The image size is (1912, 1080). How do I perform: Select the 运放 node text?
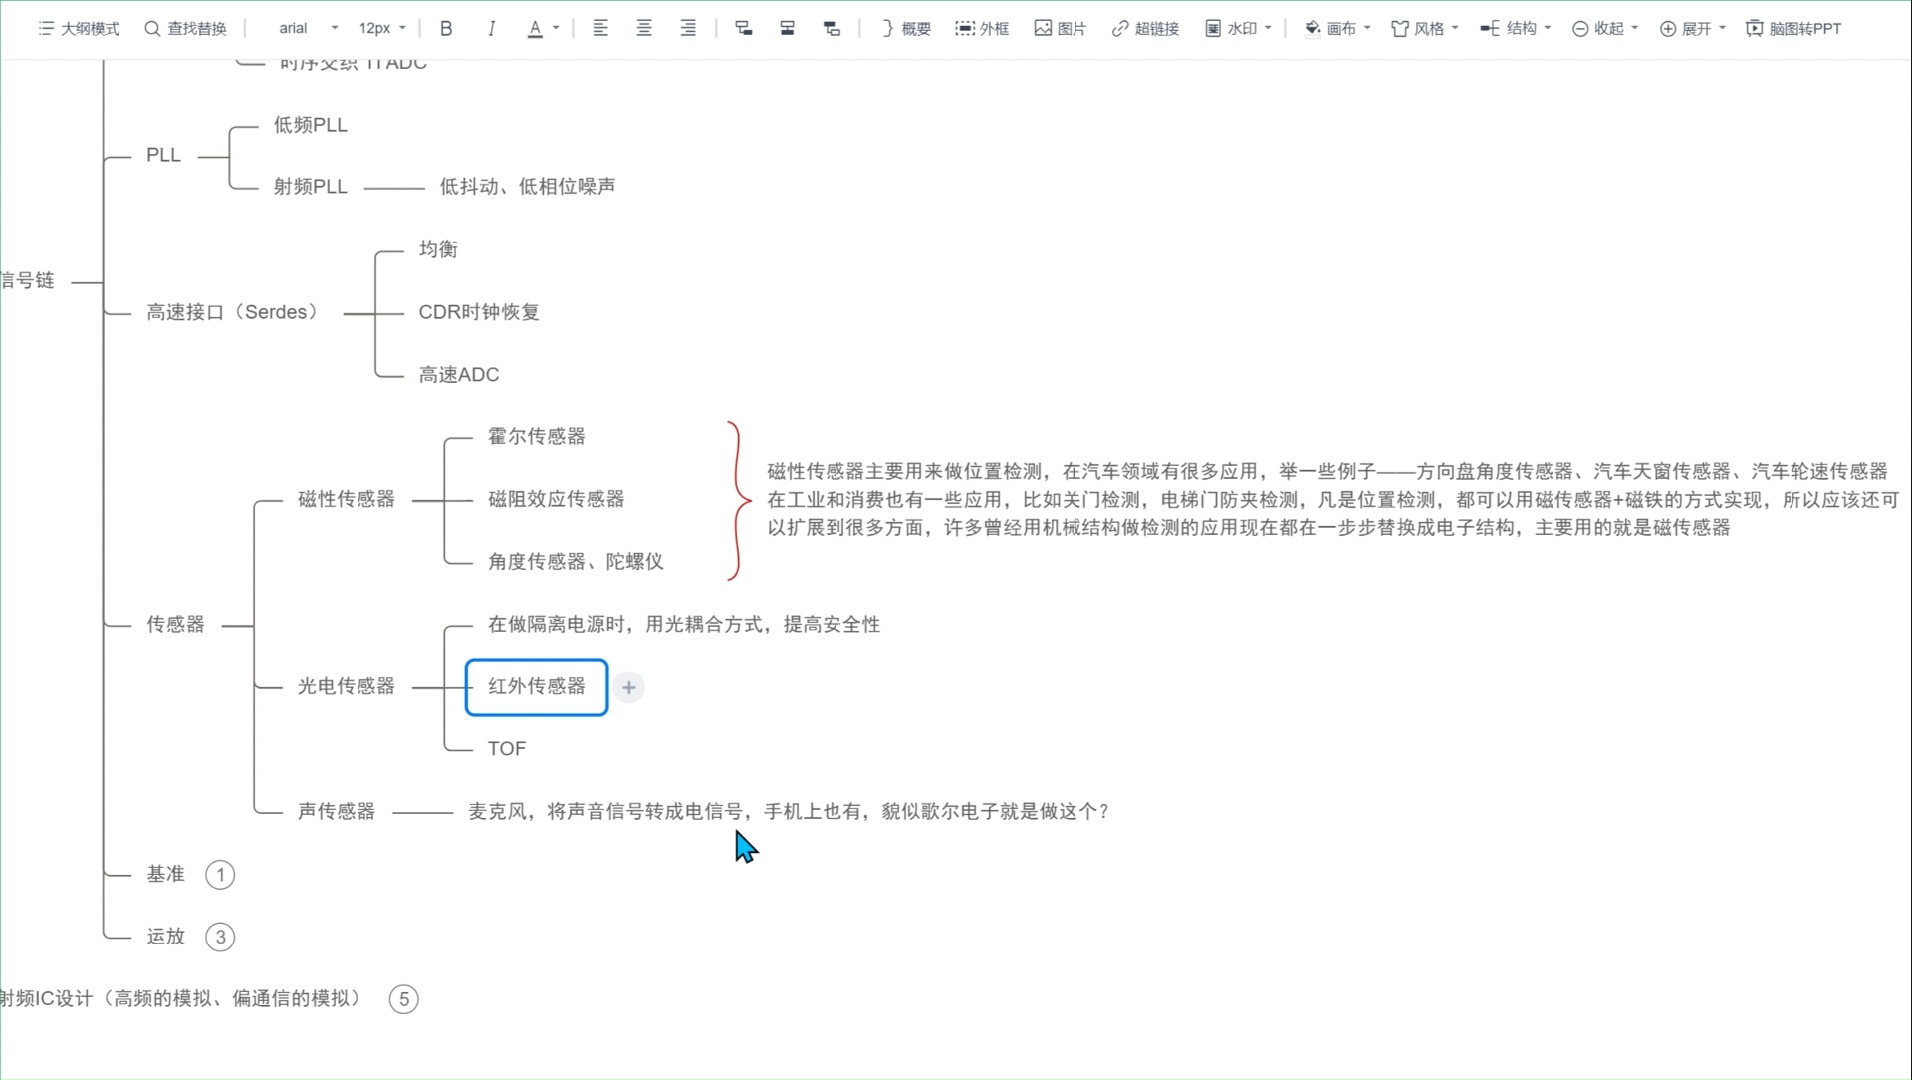(166, 936)
